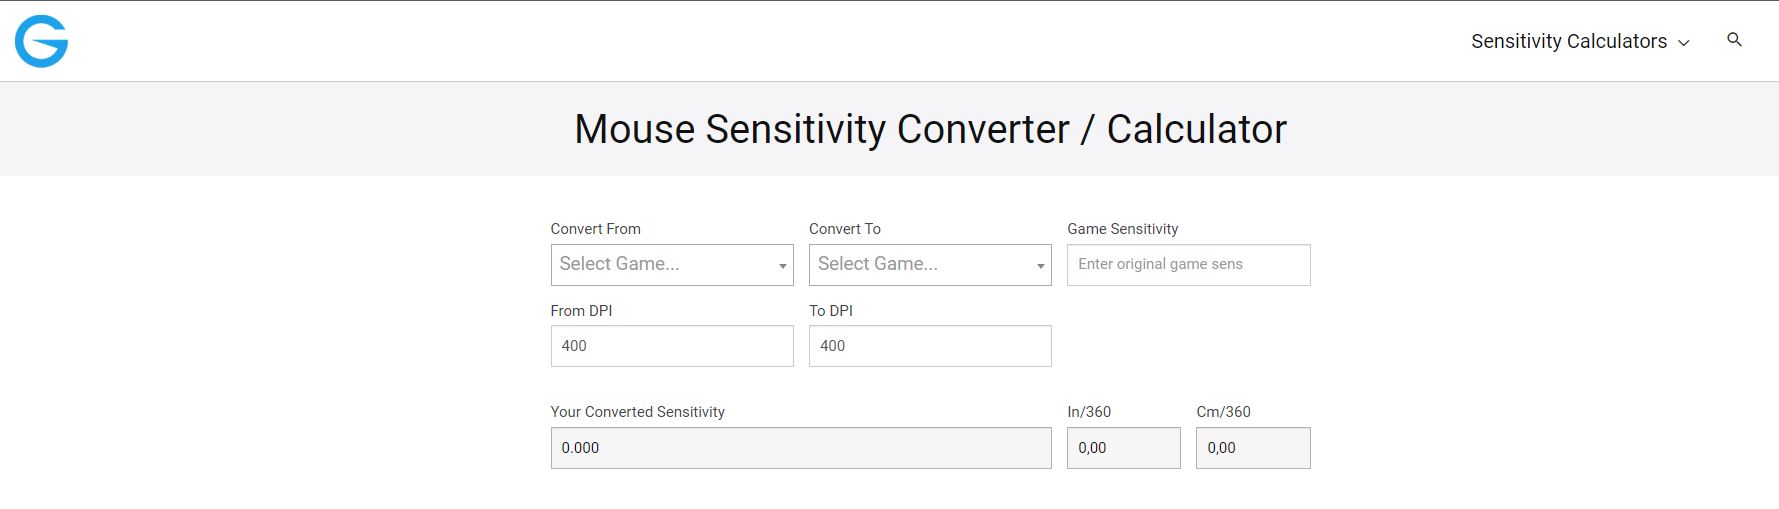Viewport: 1779px width, 509px height.
Task: Click the In/360 result field
Action: (1123, 448)
